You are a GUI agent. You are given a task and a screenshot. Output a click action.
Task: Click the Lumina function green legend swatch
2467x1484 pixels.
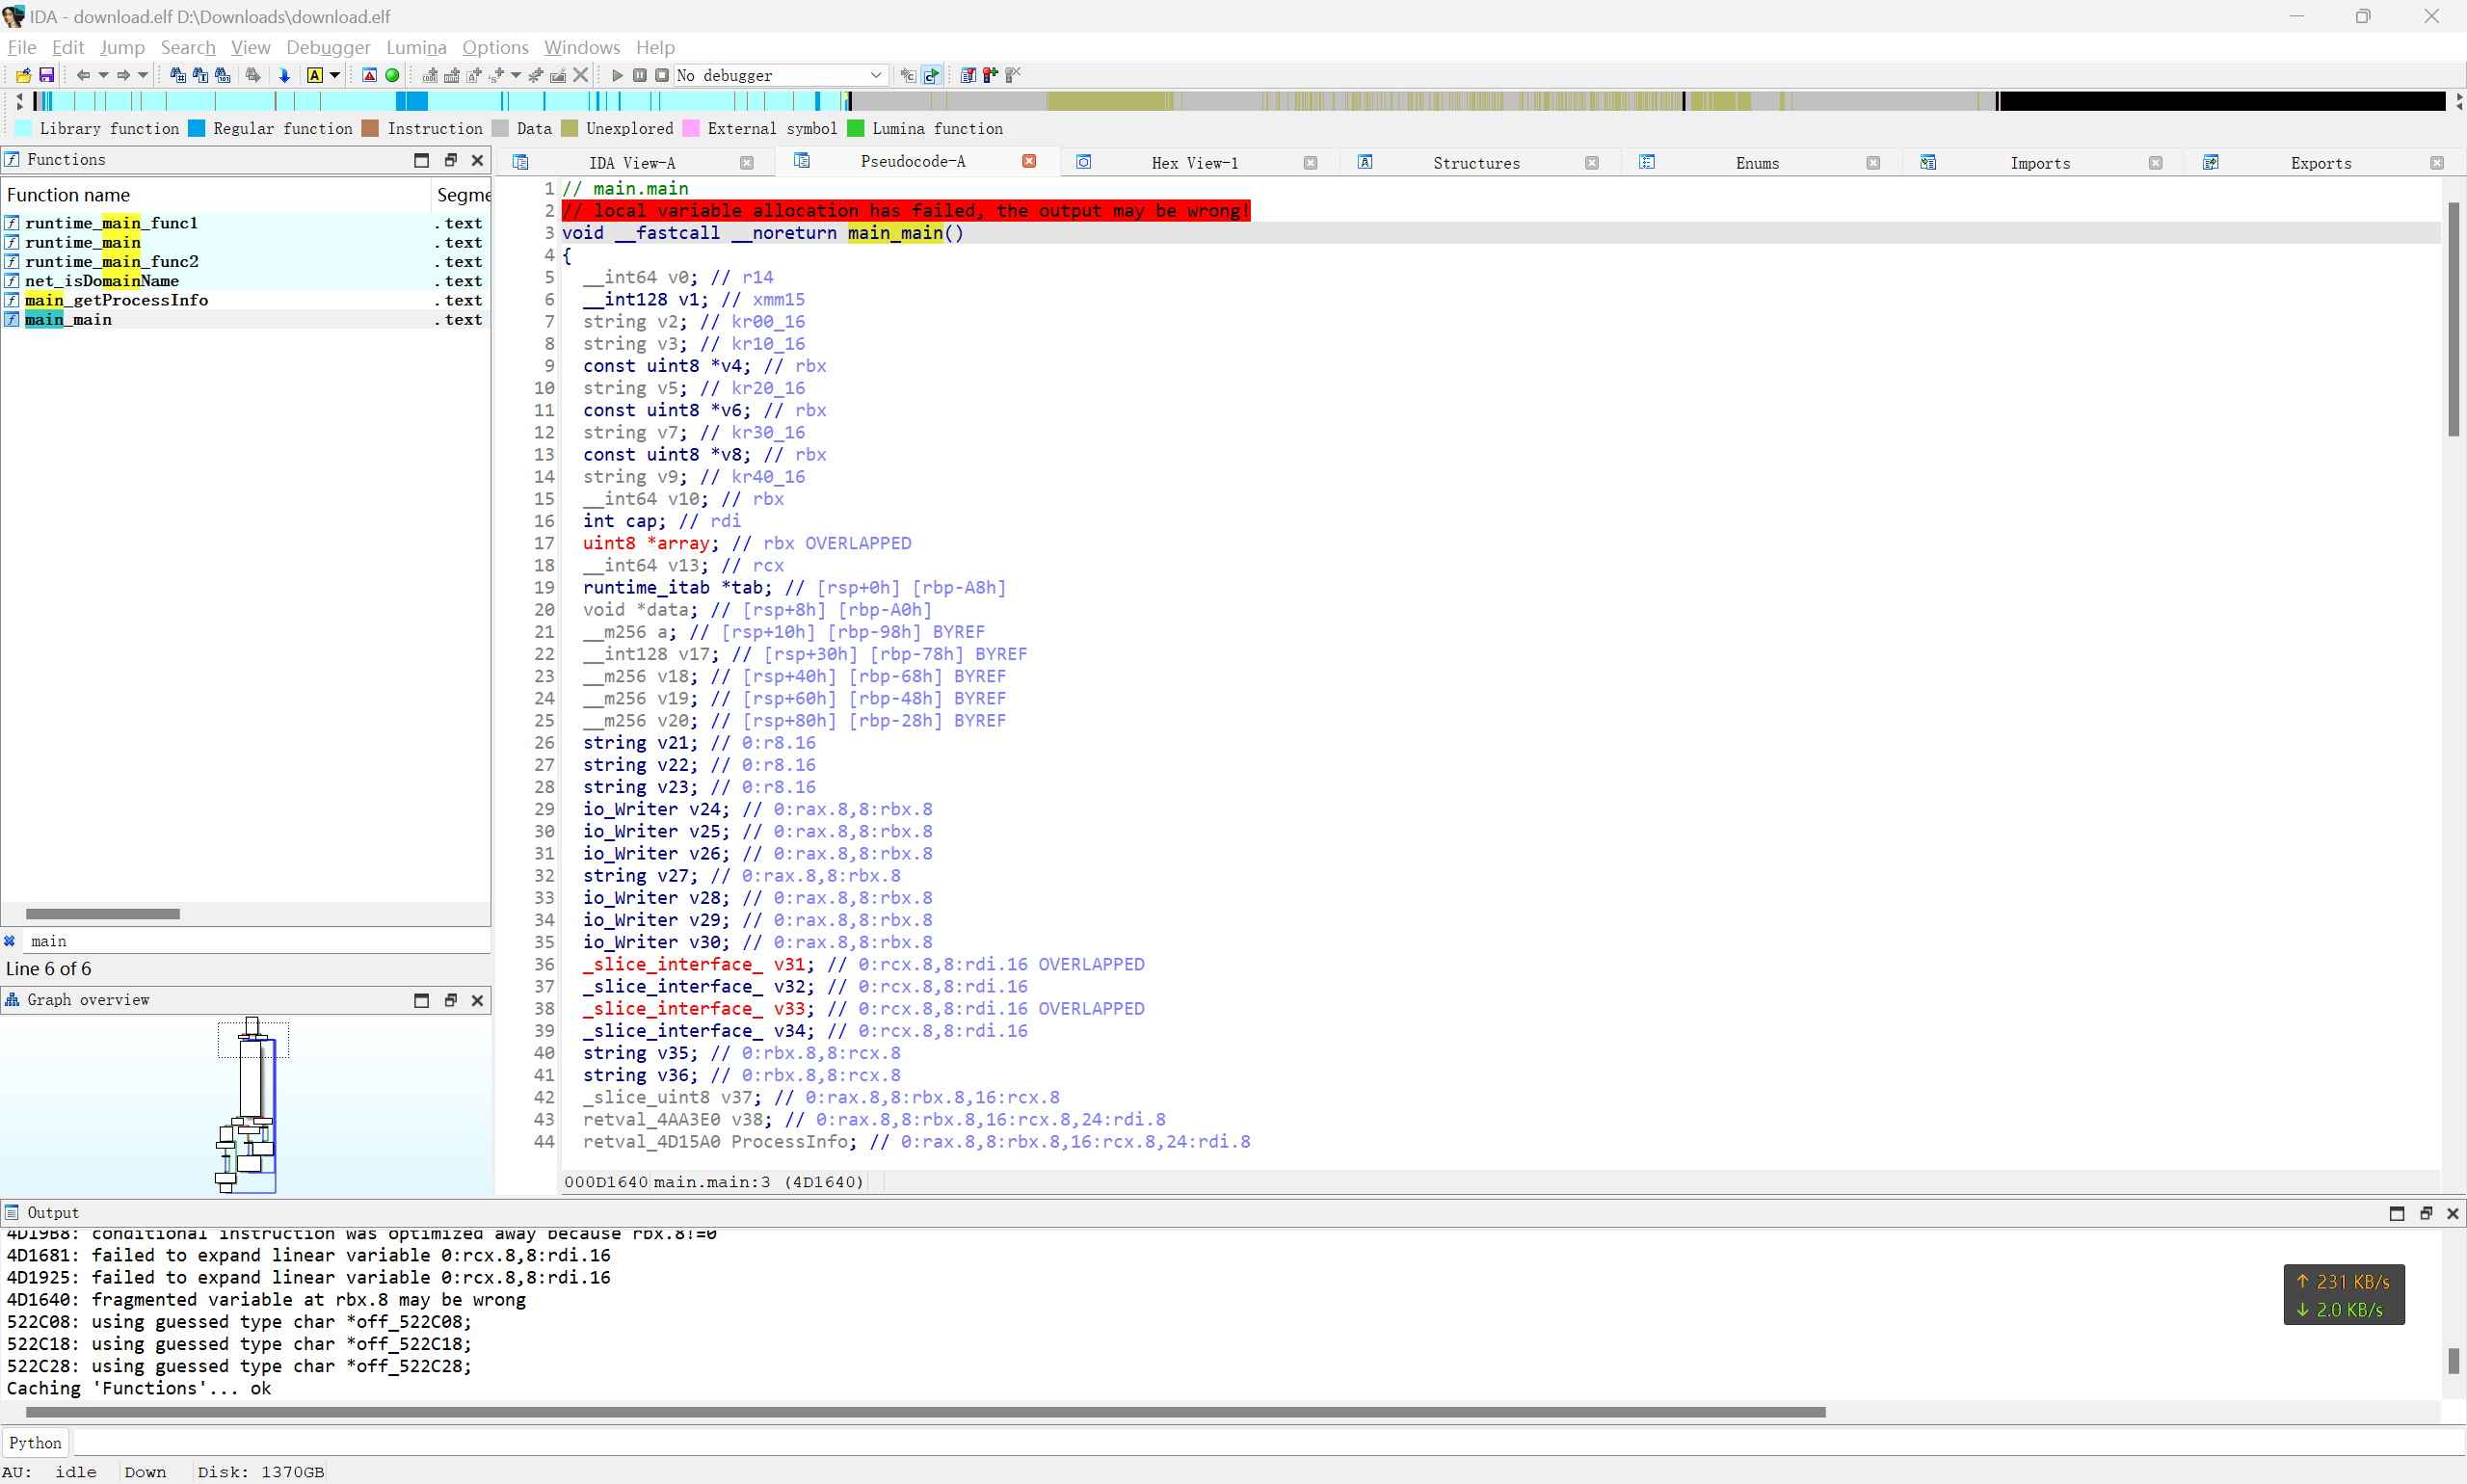point(856,128)
